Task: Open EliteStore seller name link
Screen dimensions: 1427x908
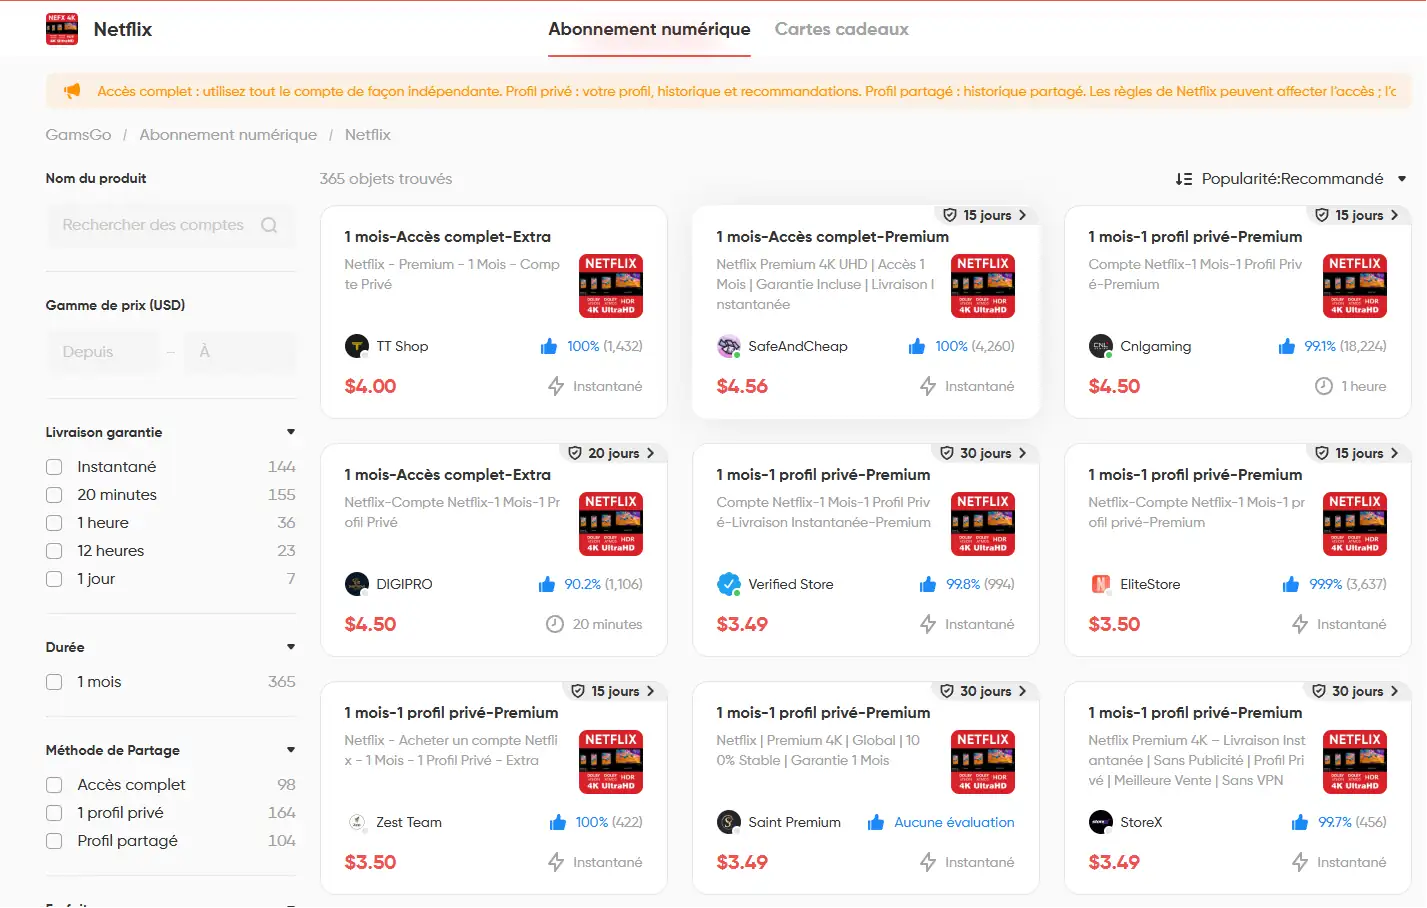Action: click(x=1150, y=584)
